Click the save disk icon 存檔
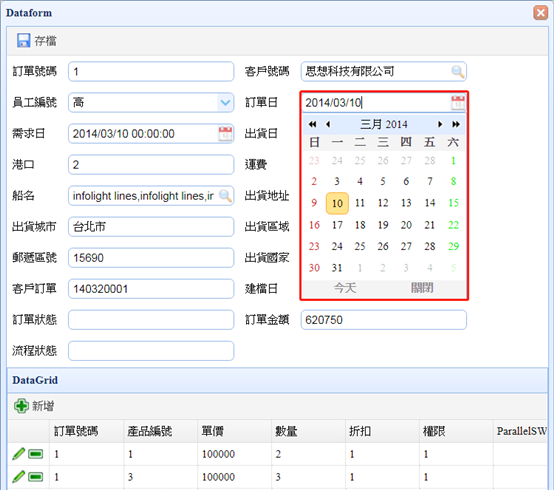Viewport: 554px width, 490px height. 23,41
